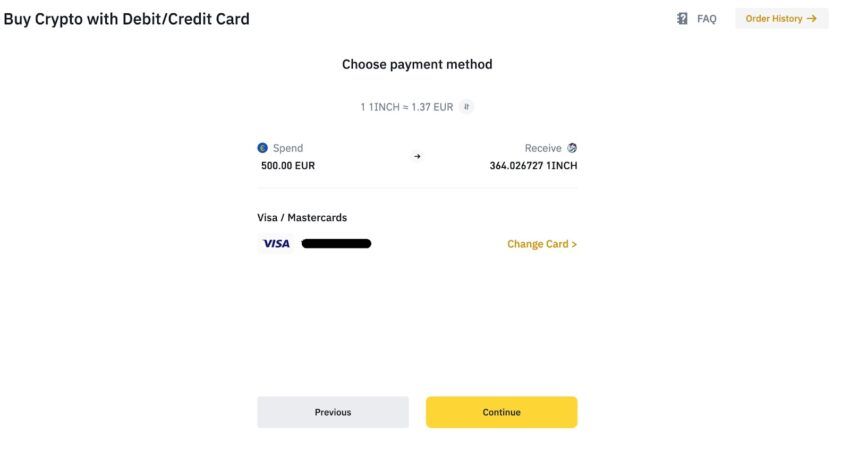
Task: Select the masked Visa card number
Action: [336, 243]
